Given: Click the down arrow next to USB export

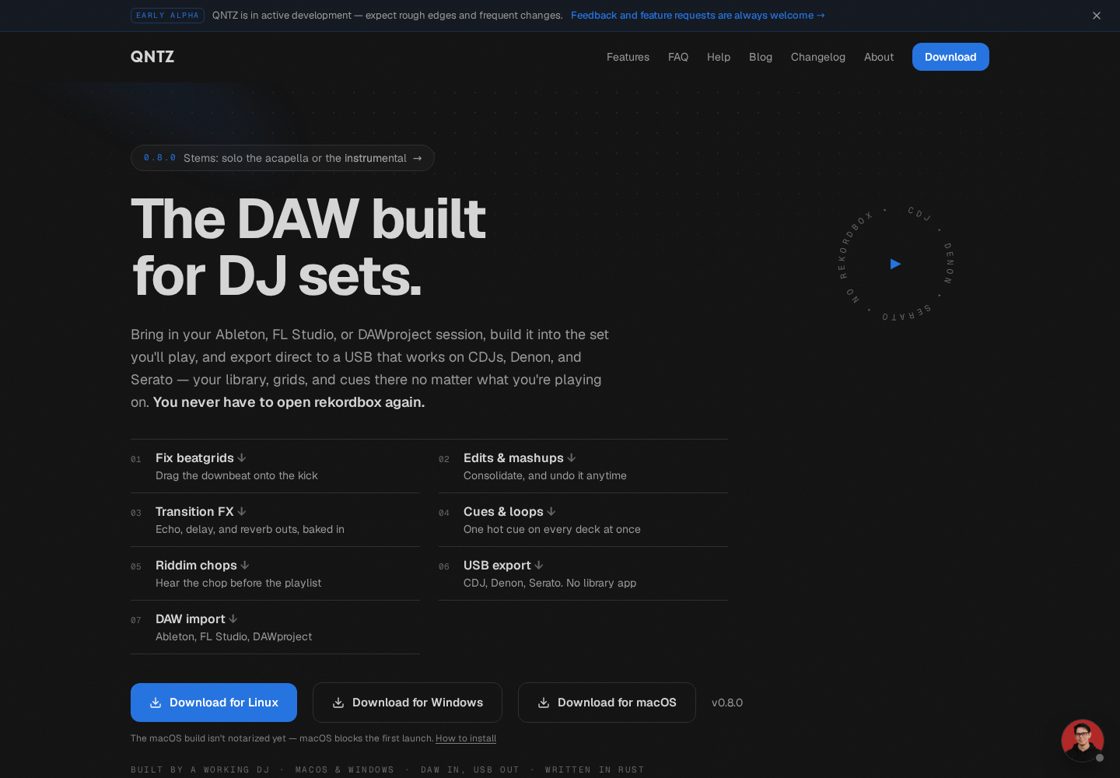Looking at the screenshot, I should [539, 565].
